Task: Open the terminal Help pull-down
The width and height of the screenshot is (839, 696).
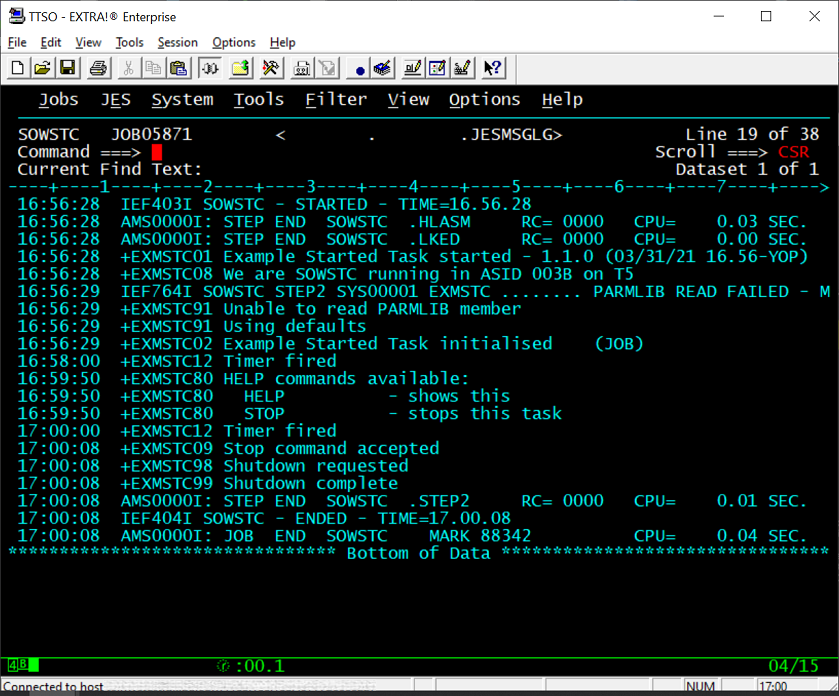Action: pos(562,100)
